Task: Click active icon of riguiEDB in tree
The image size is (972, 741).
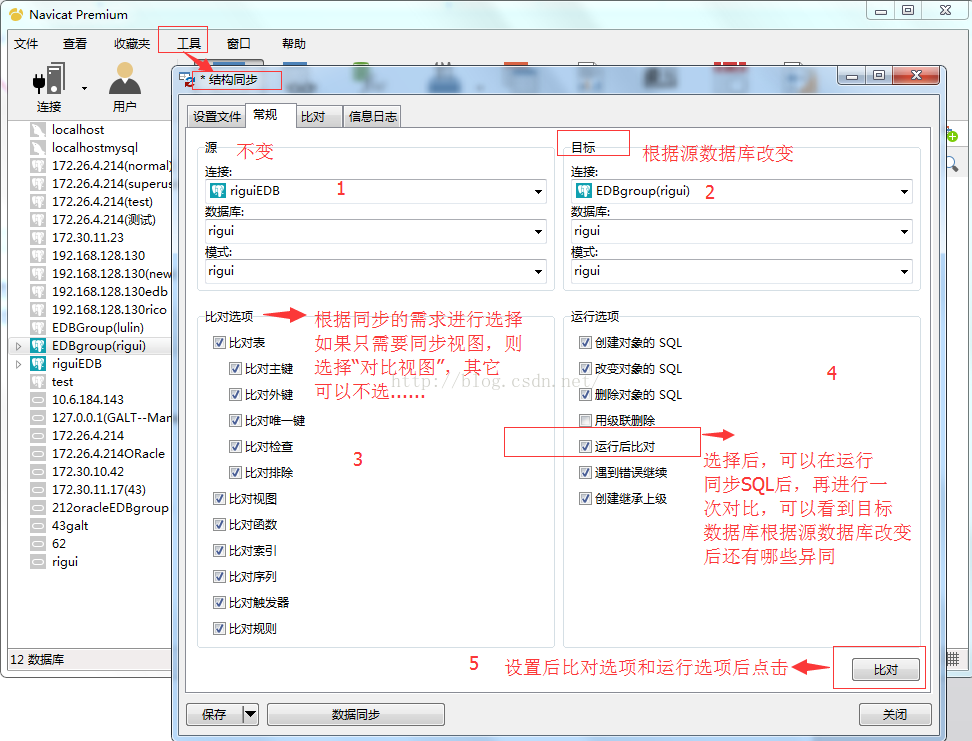Action: point(38,363)
